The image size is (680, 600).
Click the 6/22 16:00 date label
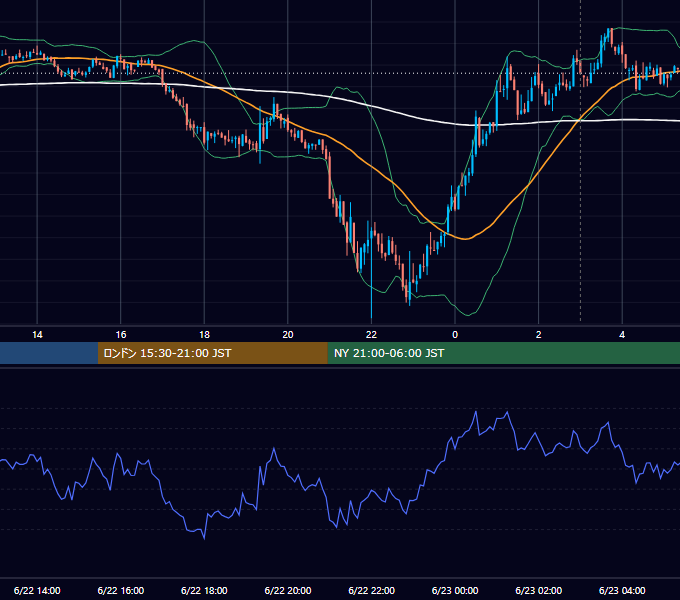121,590
